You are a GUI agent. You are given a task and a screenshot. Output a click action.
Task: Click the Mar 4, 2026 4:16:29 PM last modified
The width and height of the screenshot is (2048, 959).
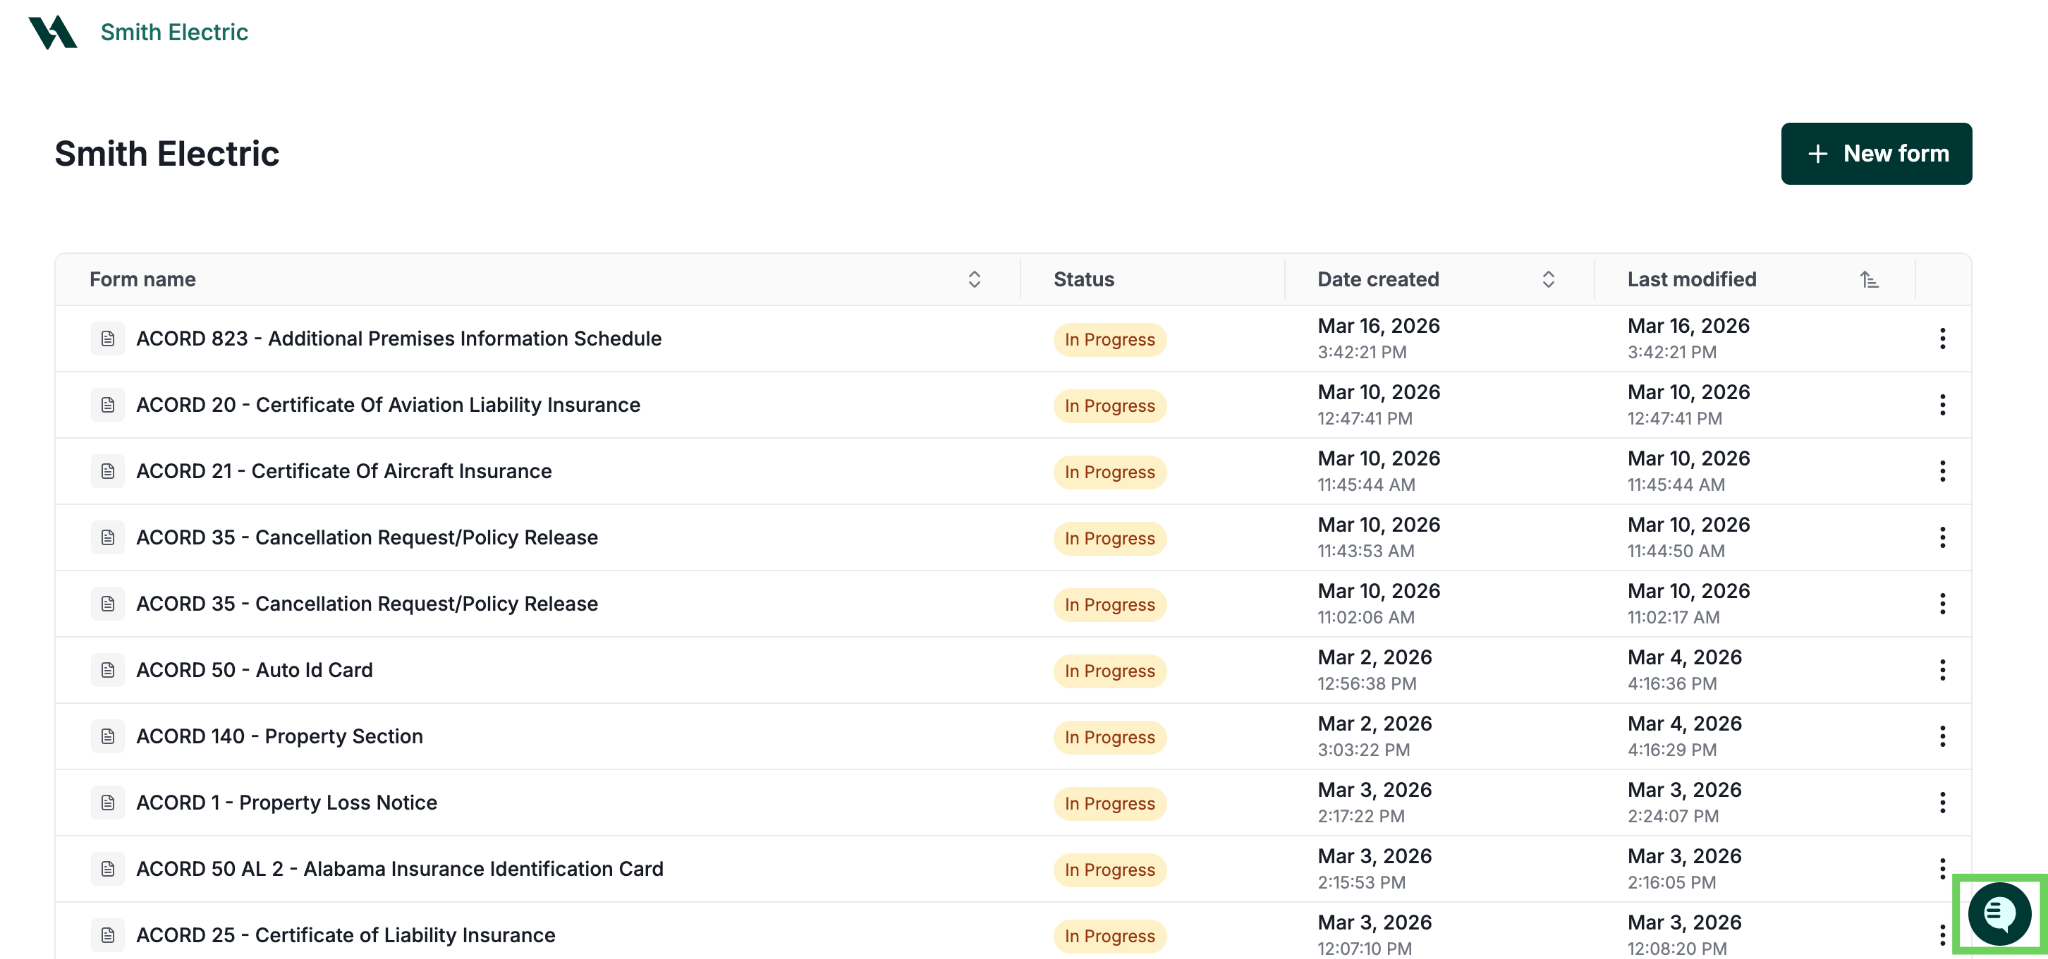tap(1685, 737)
